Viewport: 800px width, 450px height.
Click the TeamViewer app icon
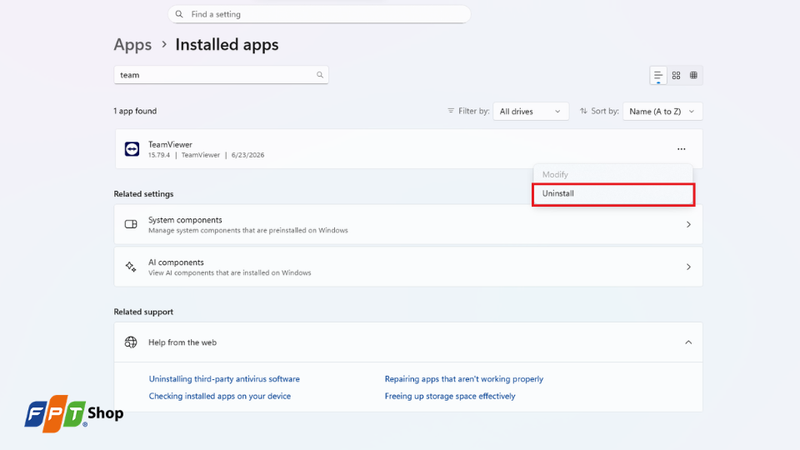132,149
